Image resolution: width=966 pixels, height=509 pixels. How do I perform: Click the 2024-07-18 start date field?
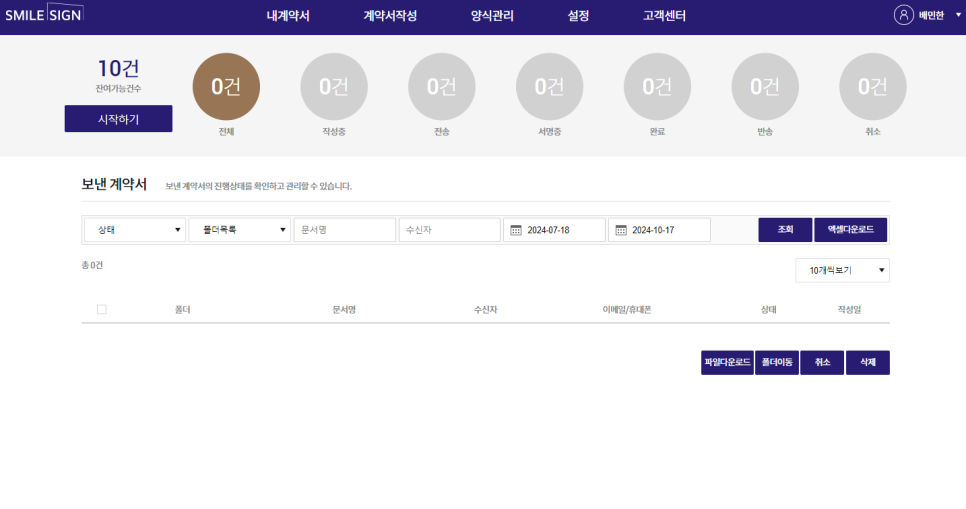point(554,230)
